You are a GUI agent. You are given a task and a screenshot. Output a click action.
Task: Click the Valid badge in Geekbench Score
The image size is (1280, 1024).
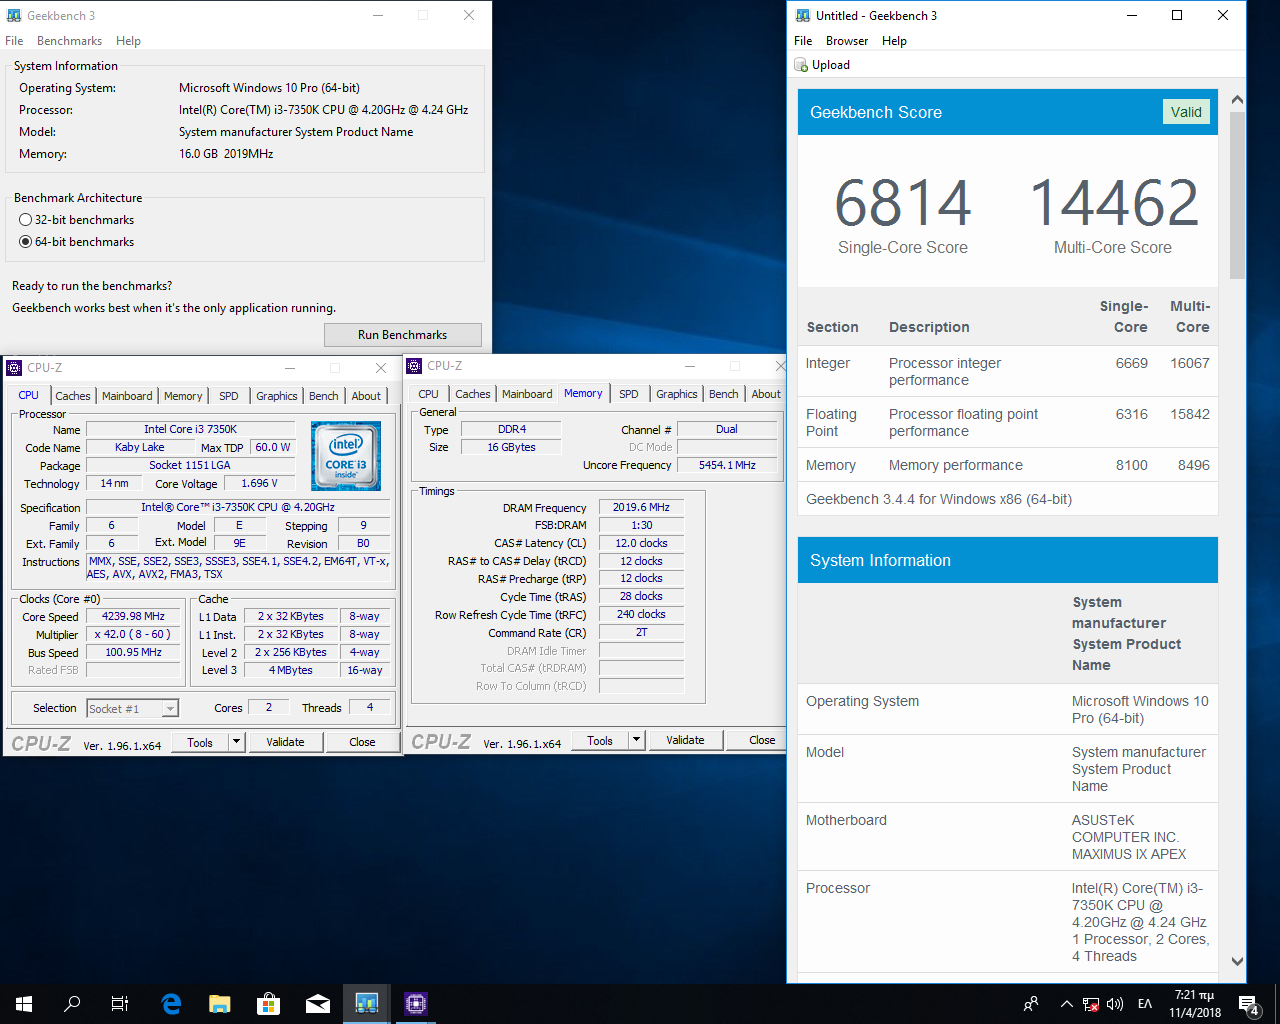click(1186, 112)
